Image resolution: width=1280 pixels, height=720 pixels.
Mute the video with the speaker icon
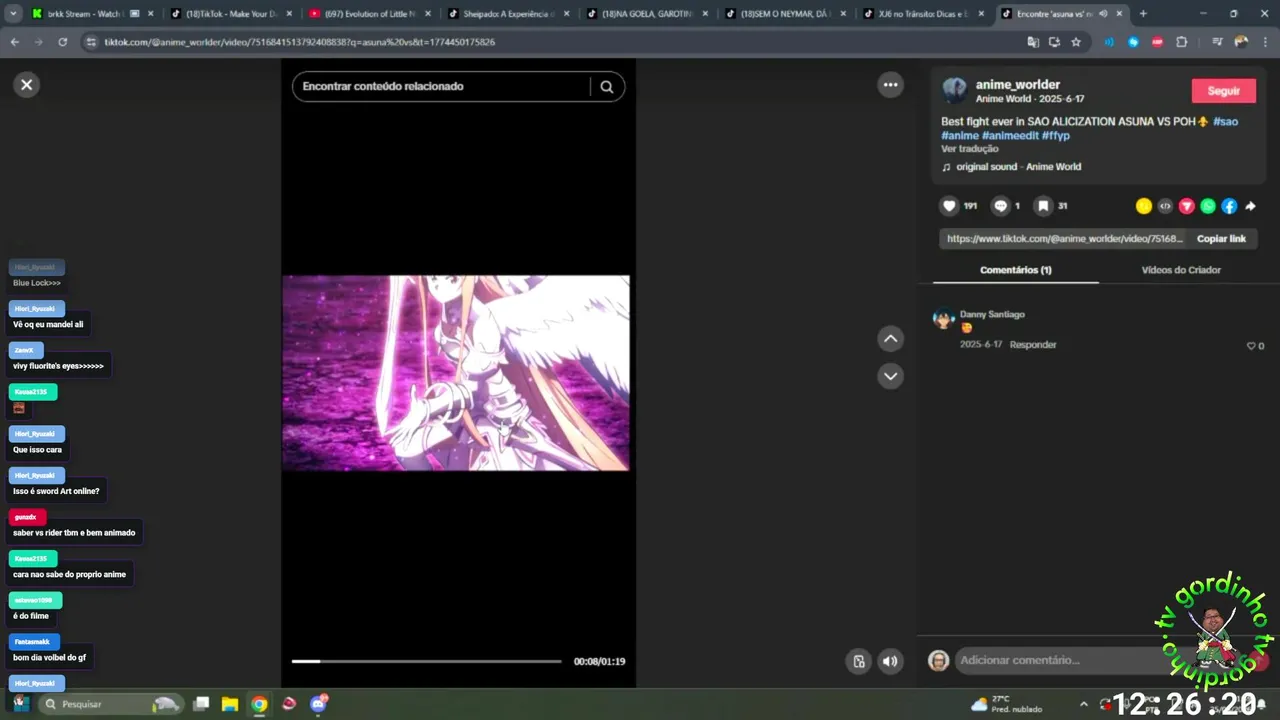[890, 661]
